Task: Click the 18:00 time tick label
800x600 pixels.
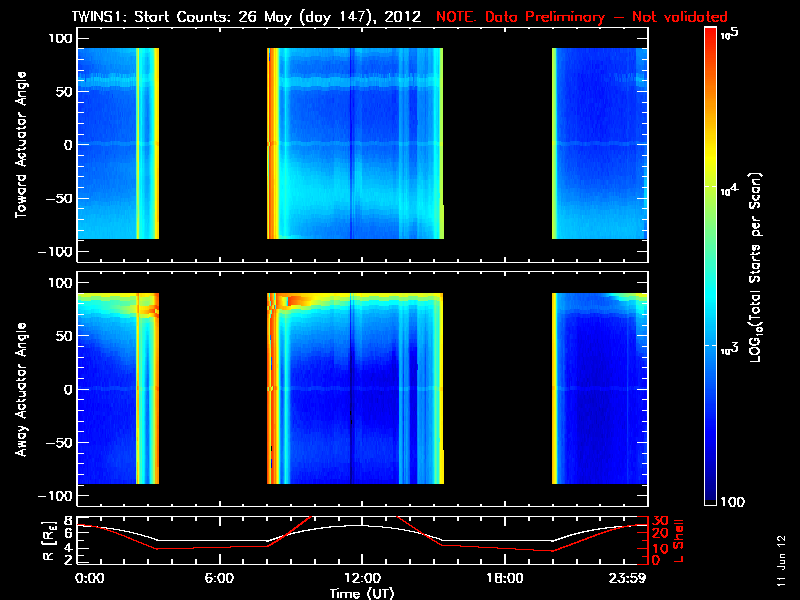Action: 504,578
